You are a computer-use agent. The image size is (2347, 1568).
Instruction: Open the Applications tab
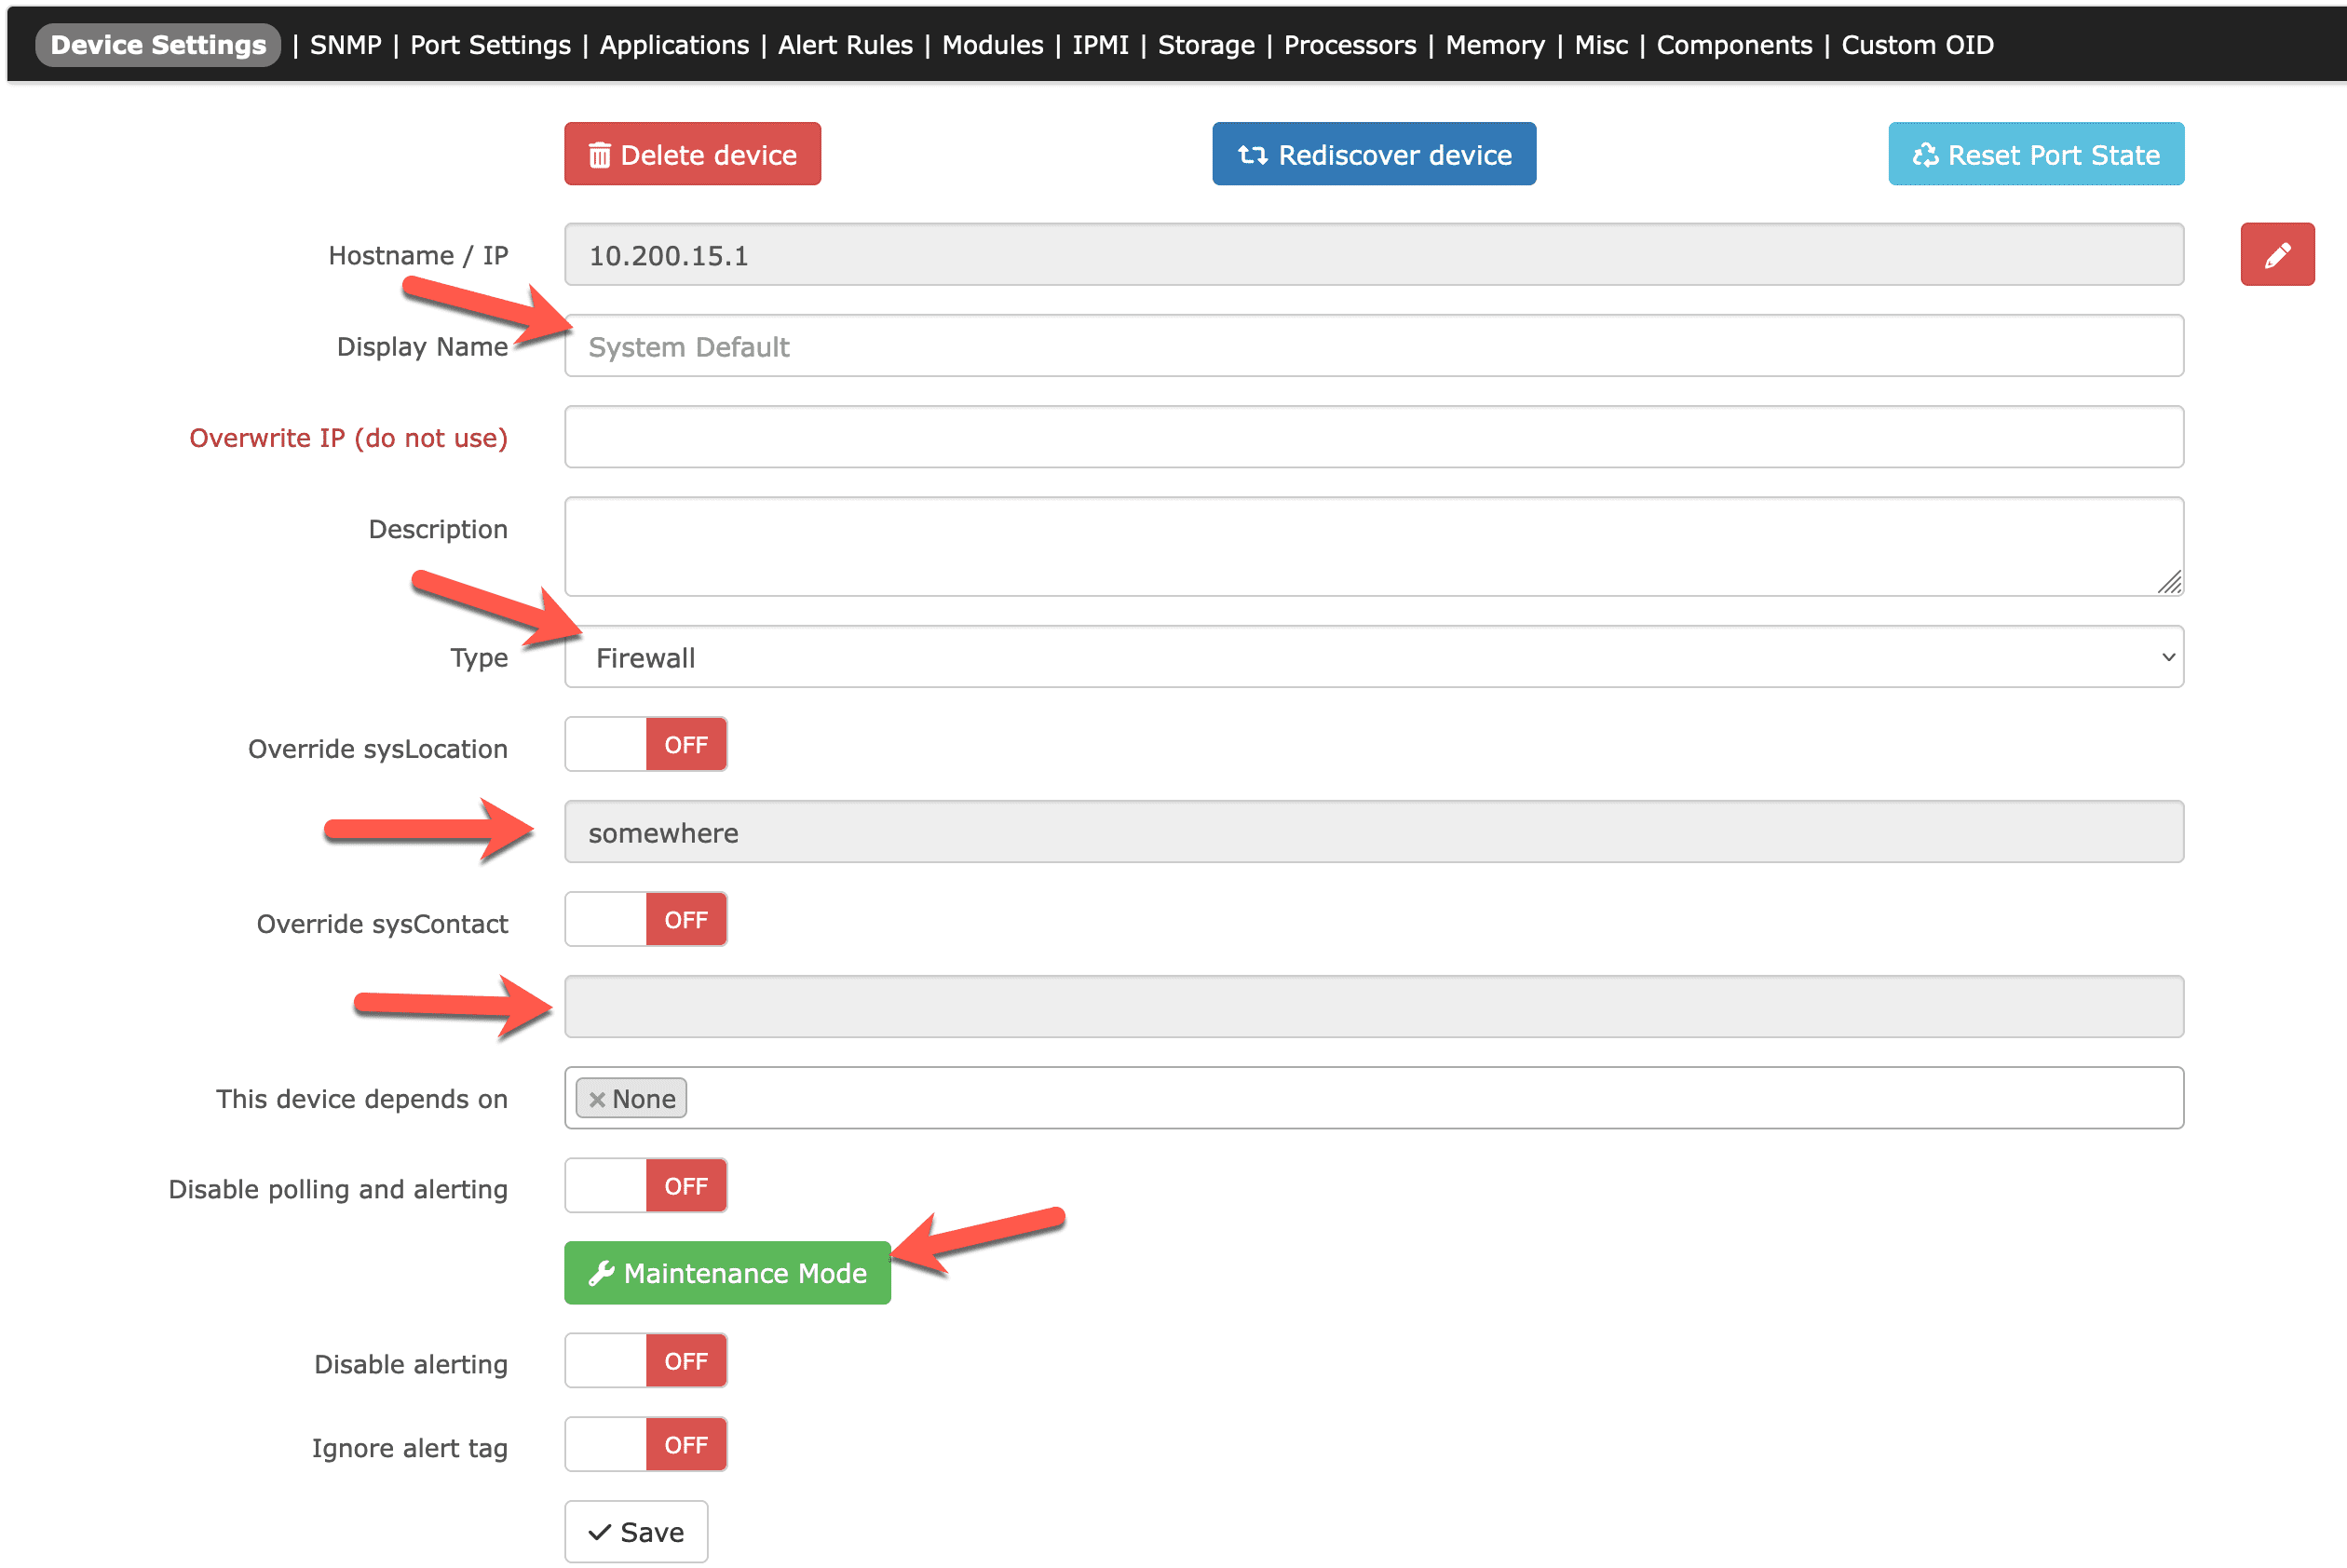tap(674, 45)
